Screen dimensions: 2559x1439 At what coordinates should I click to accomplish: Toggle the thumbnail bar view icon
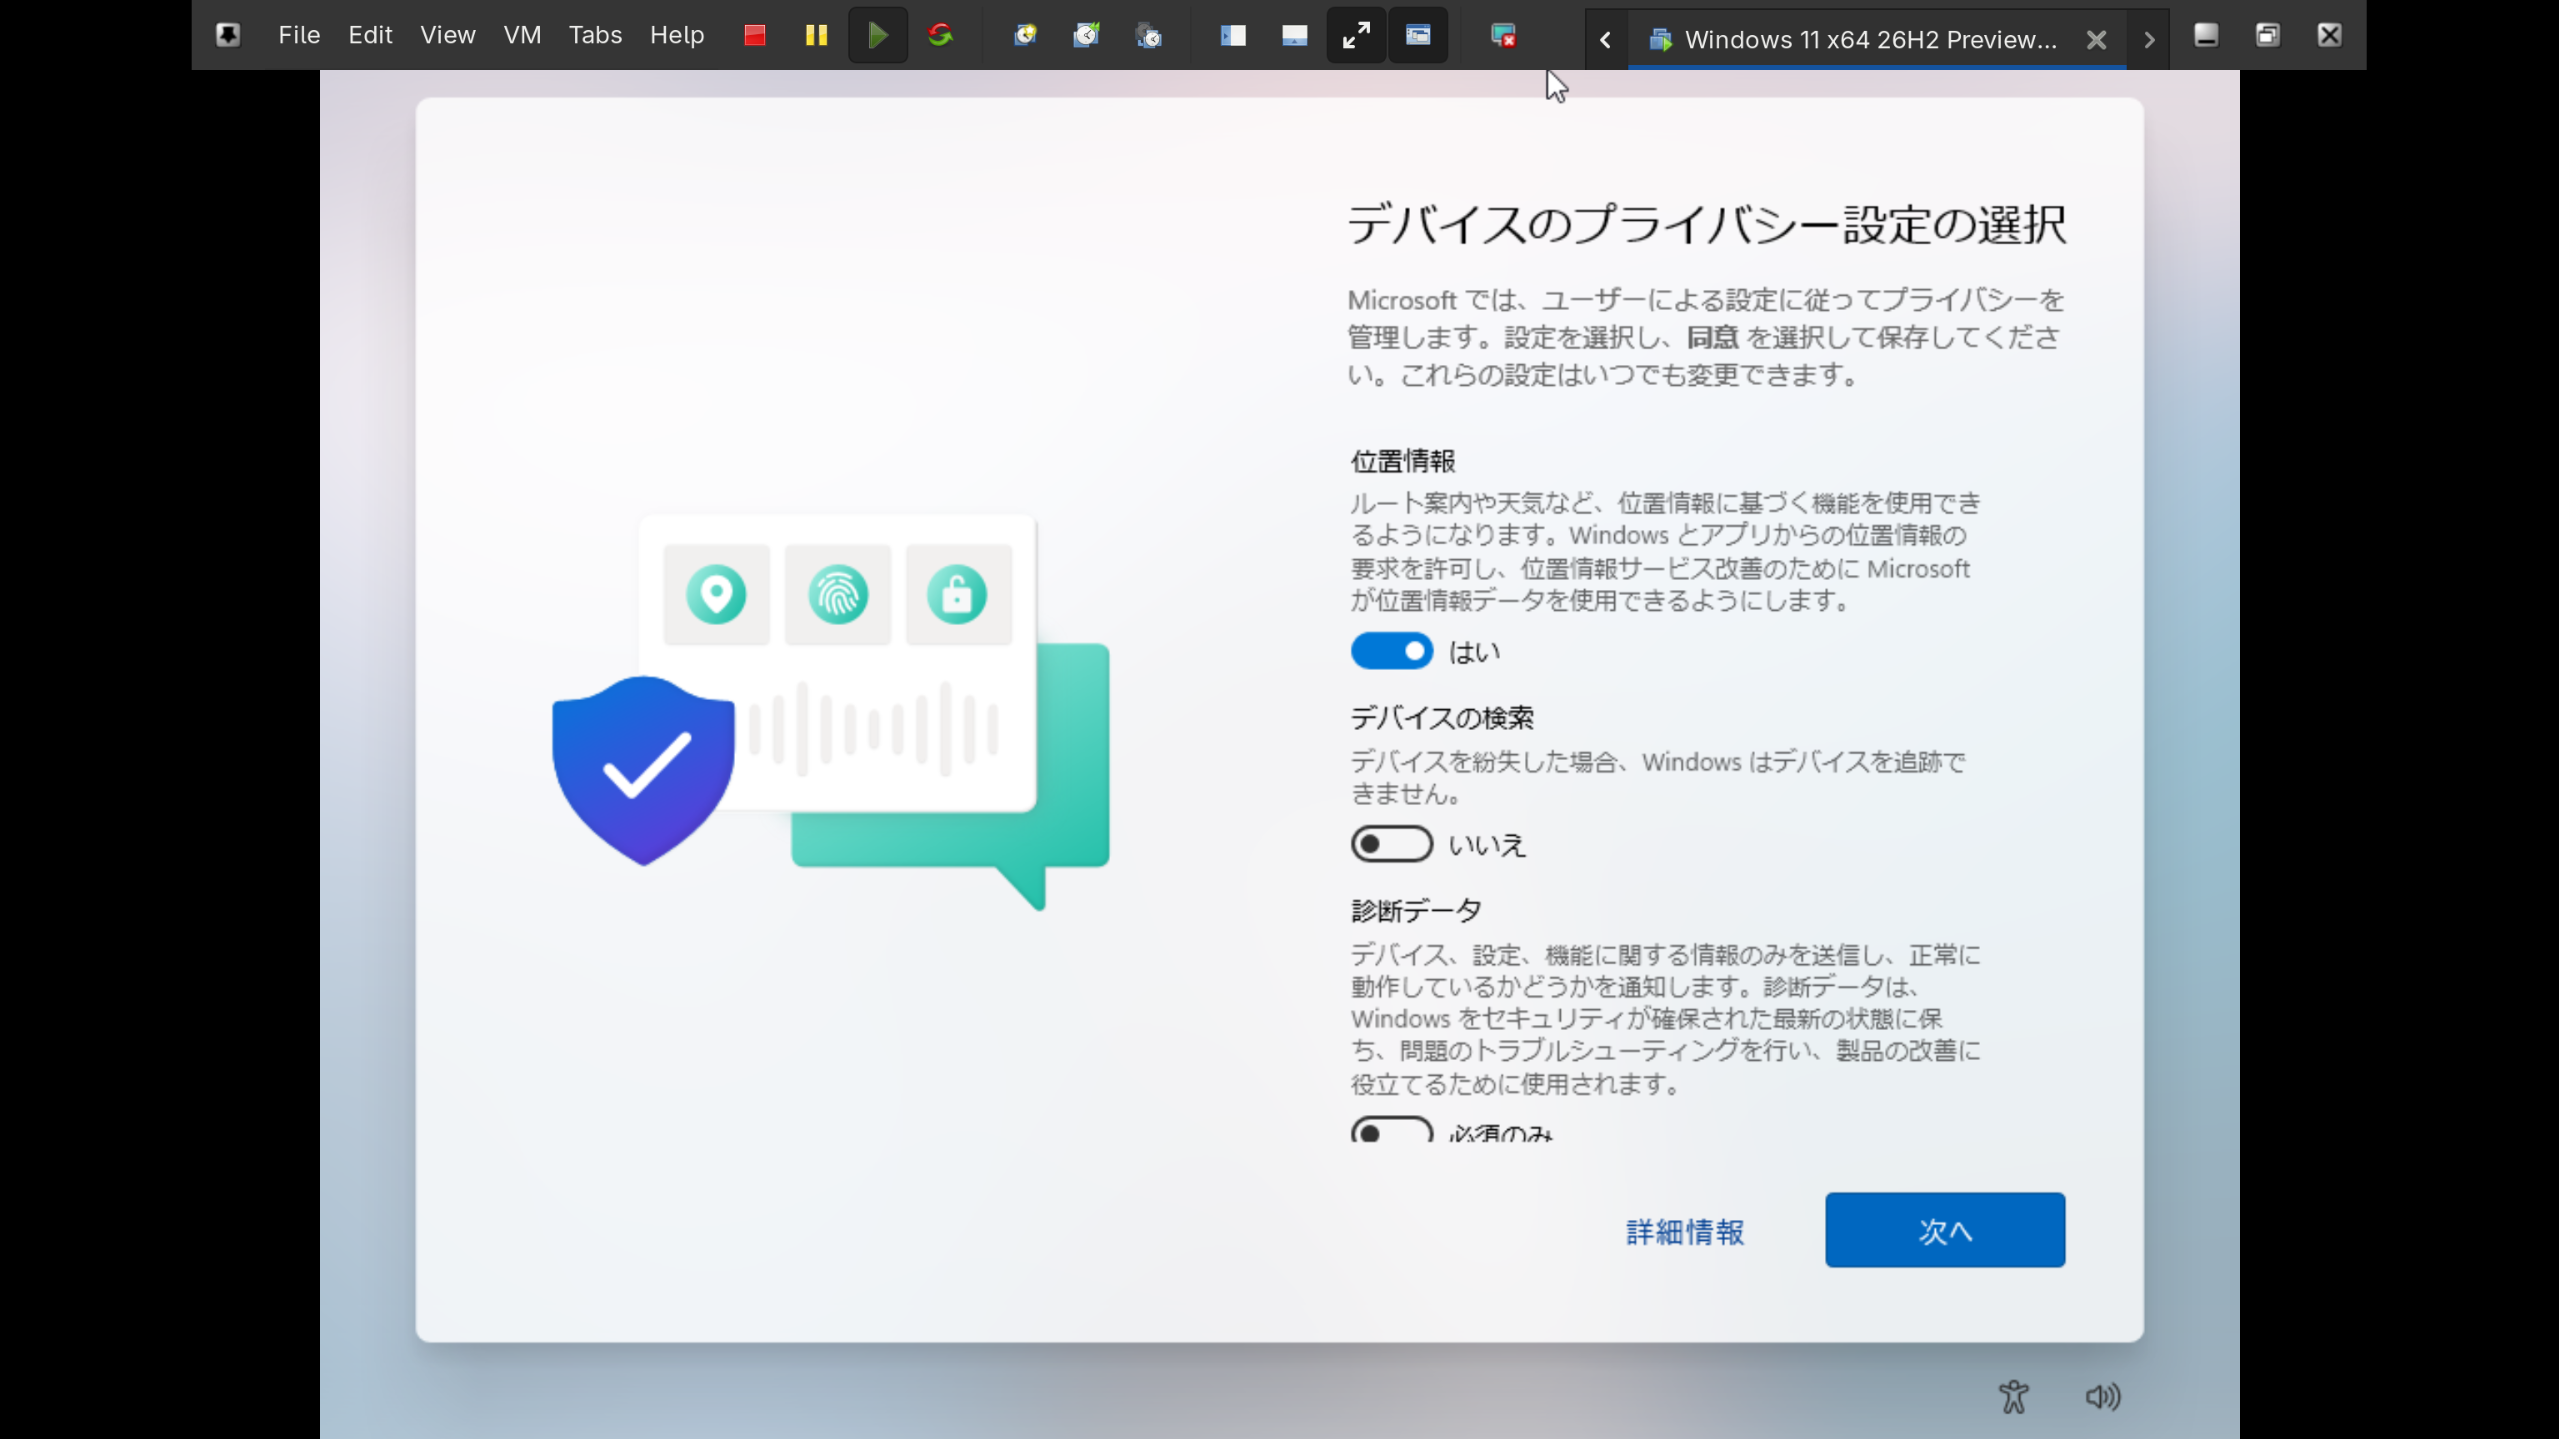coord(1294,35)
